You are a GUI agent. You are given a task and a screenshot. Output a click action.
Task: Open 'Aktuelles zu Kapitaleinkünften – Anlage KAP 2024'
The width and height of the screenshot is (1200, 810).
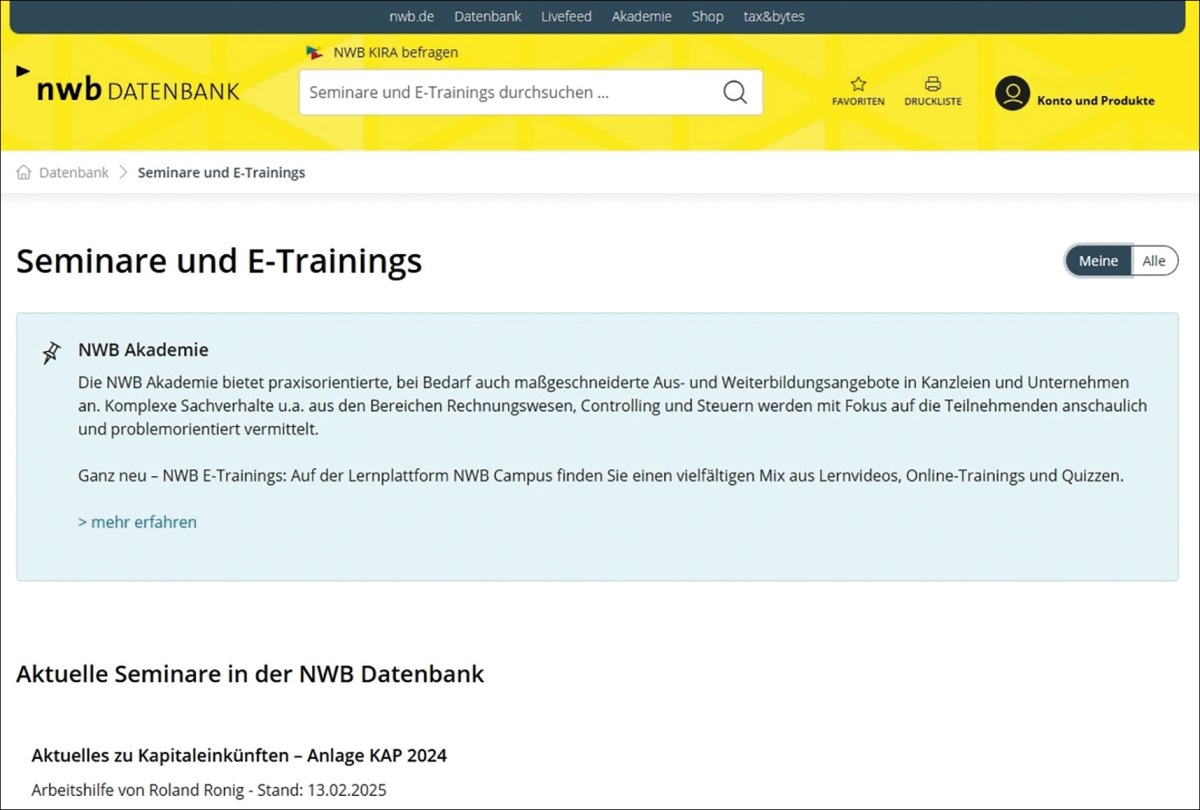(239, 754)
